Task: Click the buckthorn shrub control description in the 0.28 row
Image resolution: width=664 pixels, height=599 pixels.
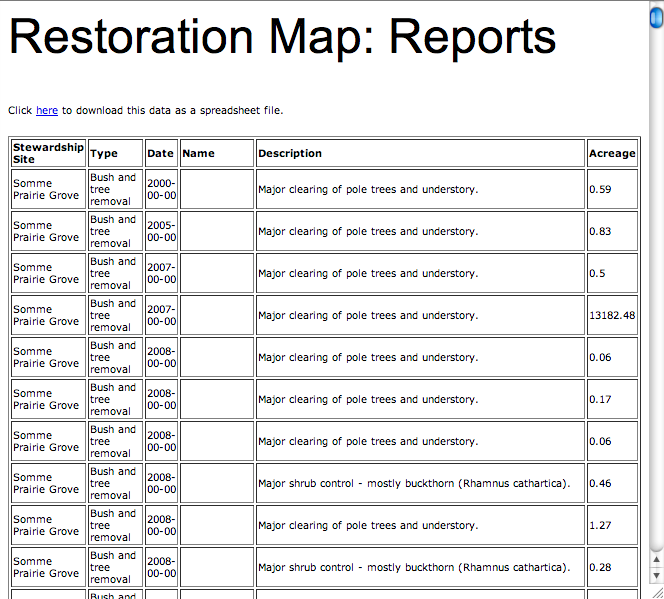Action: point(414,567)
